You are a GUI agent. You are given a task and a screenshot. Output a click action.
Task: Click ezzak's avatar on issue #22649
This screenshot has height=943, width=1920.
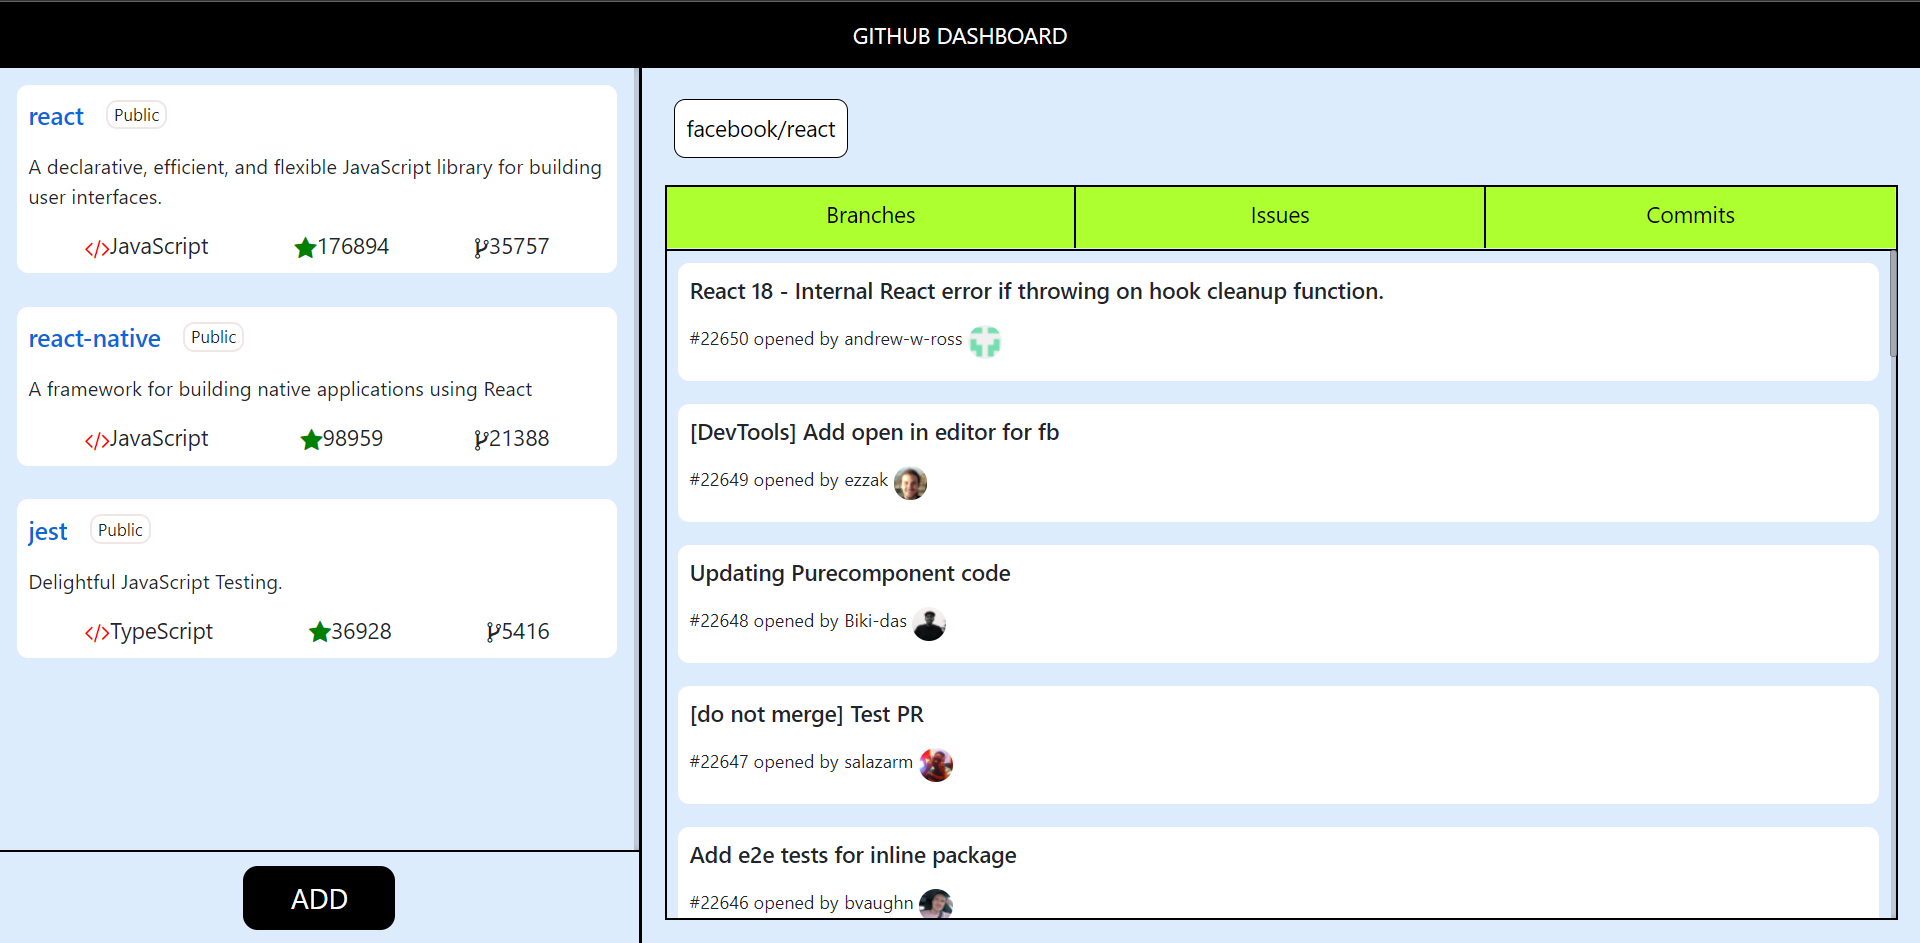pyautogui.click(x=910, y=483)
